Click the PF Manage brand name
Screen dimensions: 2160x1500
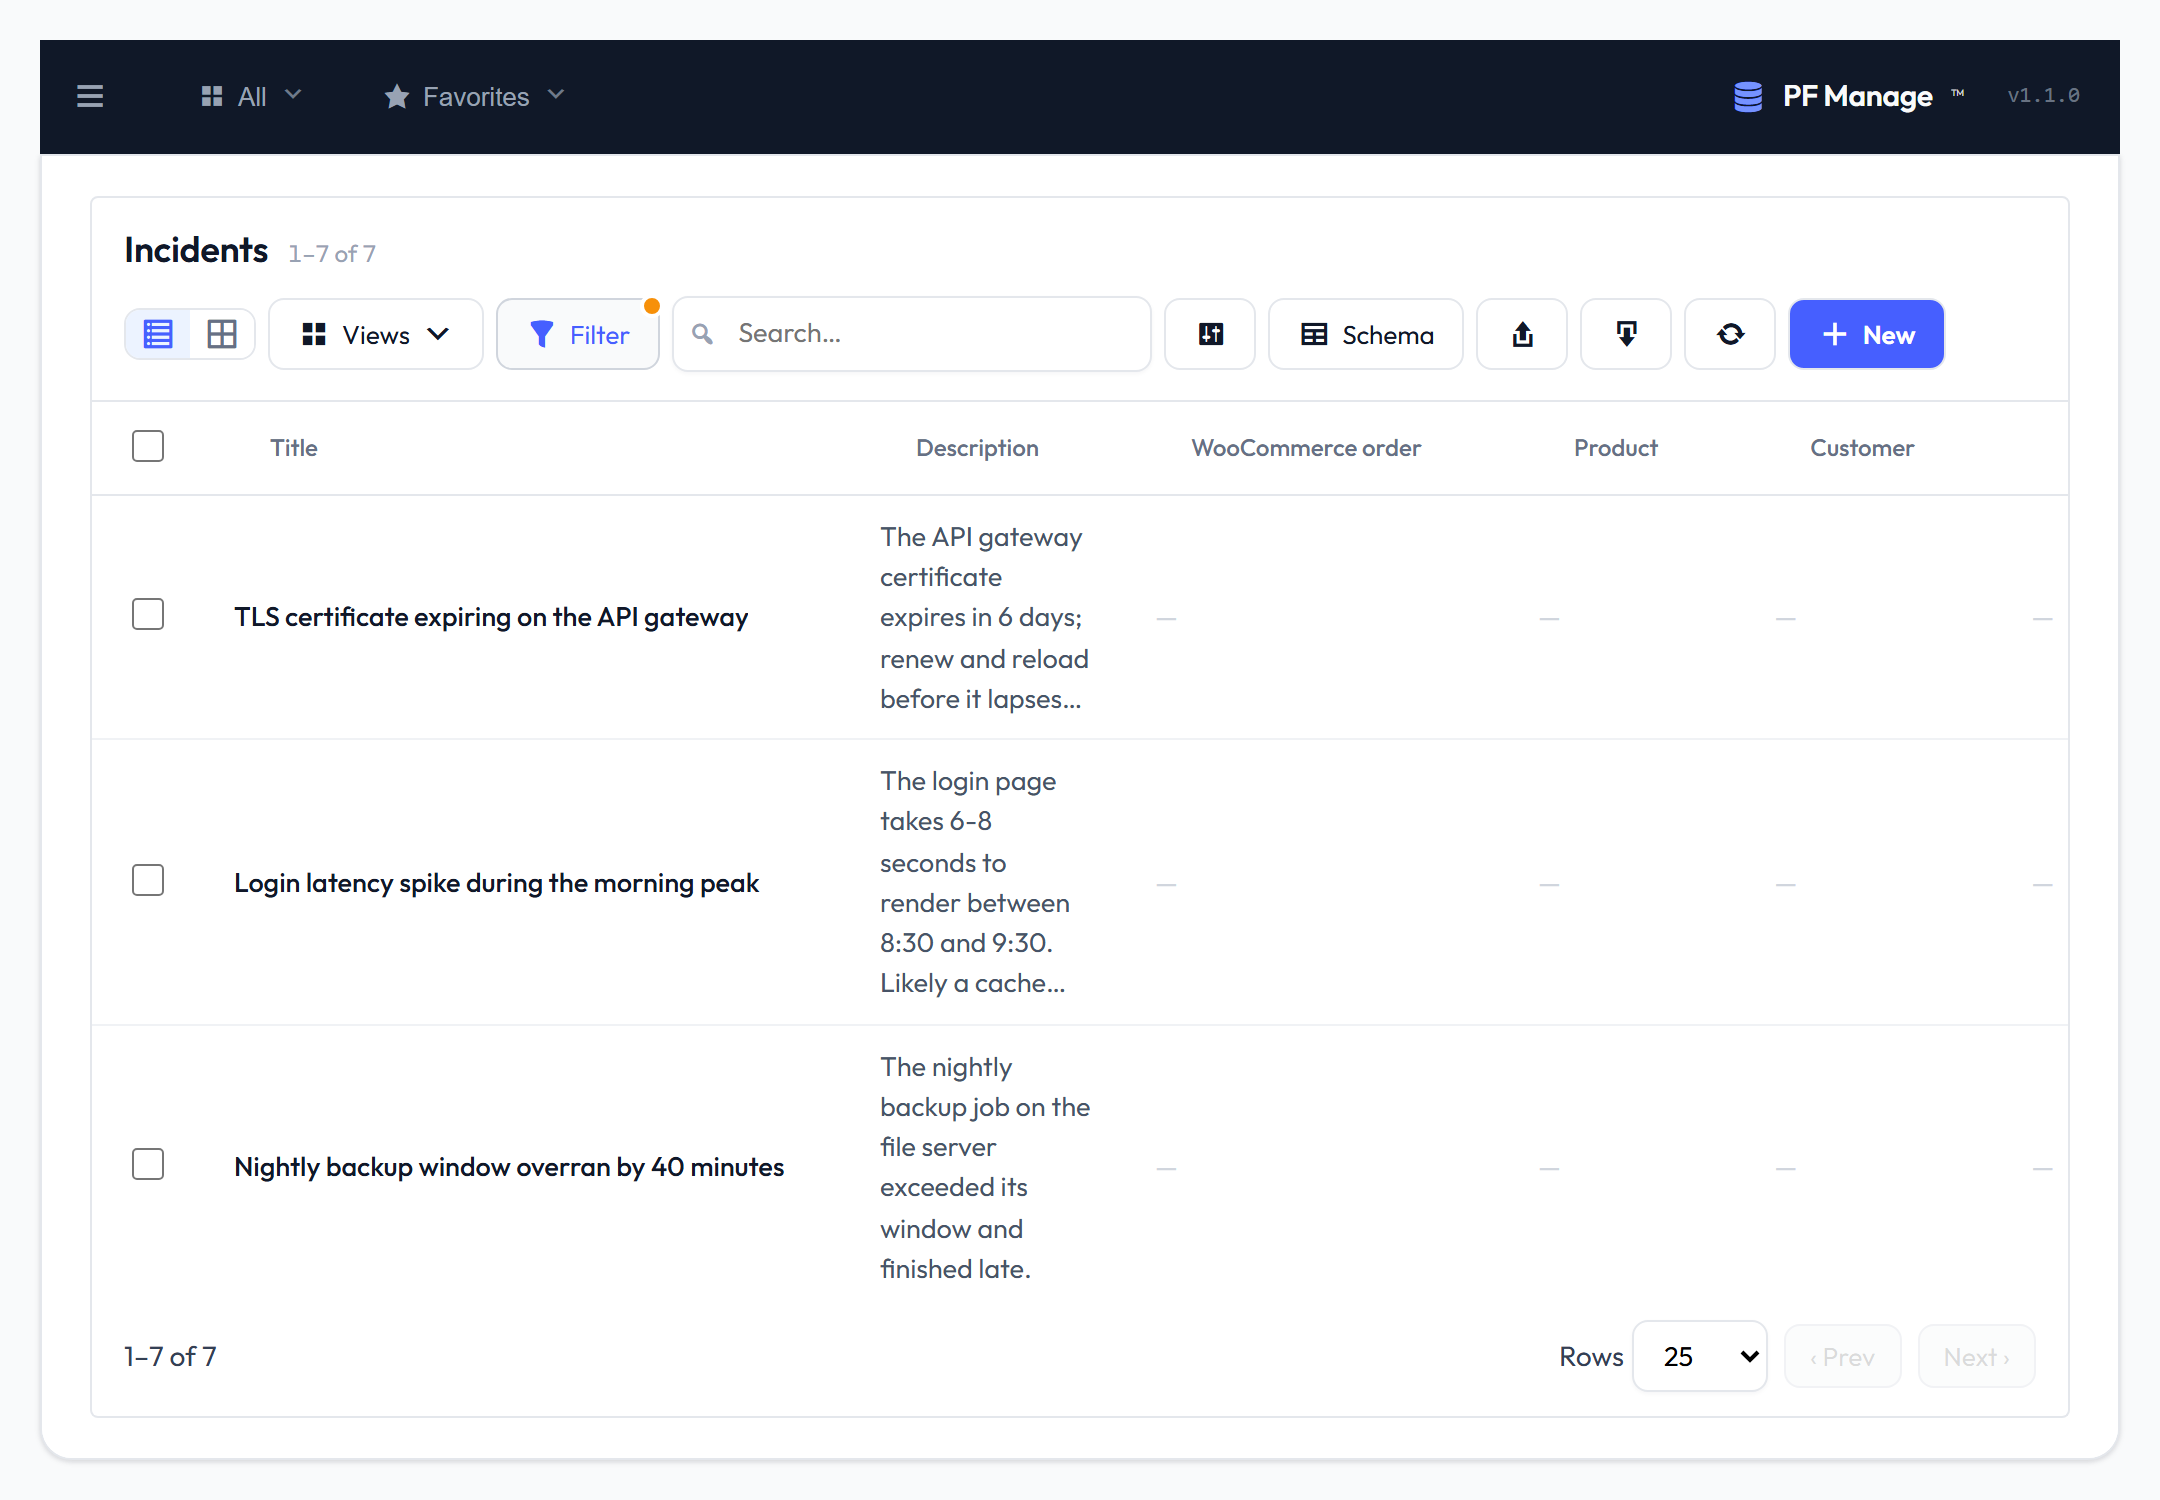pos(1858,96)
